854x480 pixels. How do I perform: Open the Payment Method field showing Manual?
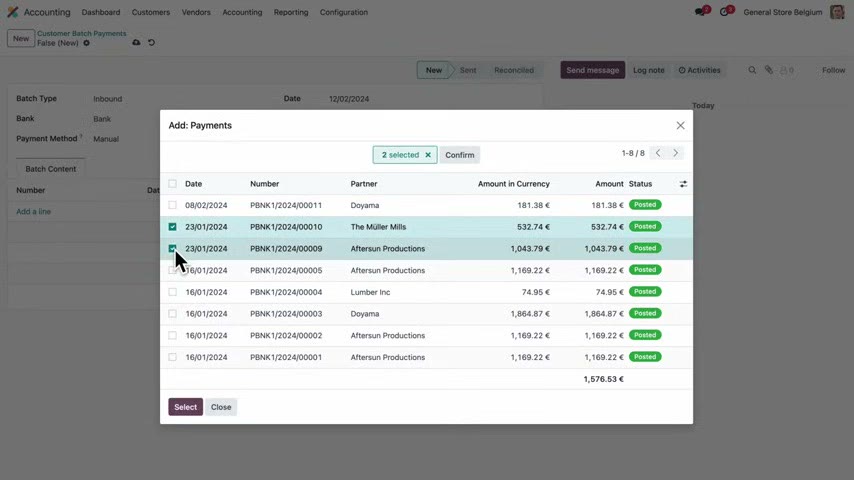[106, 139]
